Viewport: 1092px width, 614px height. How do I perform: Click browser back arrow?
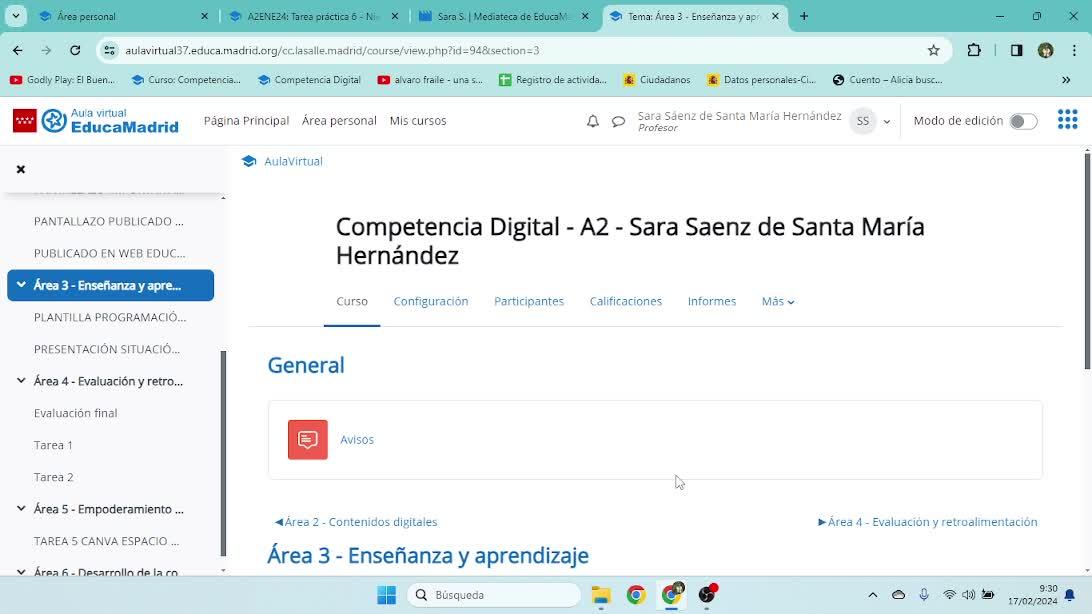point(17,50)
